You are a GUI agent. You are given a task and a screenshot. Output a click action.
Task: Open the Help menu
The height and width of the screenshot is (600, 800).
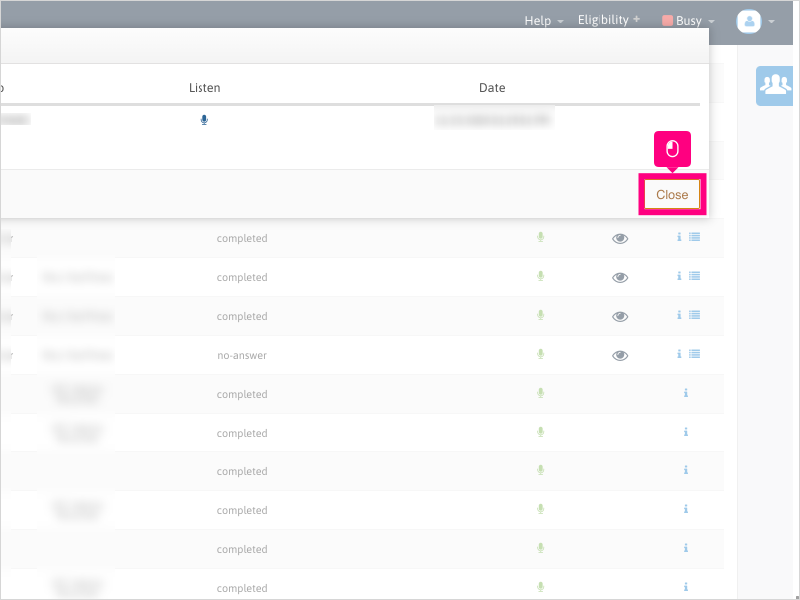544,21
